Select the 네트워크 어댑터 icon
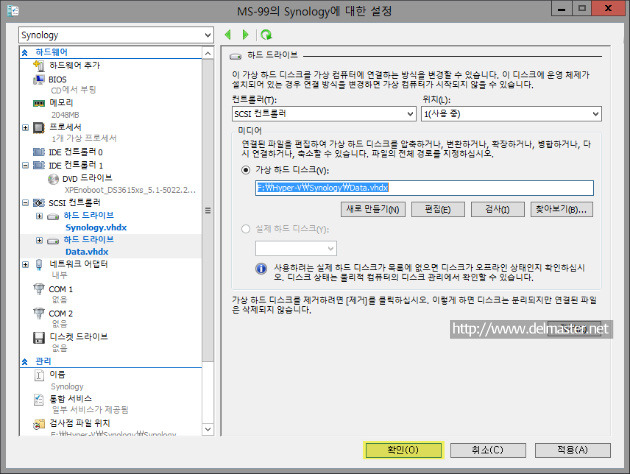 [39, 264]
